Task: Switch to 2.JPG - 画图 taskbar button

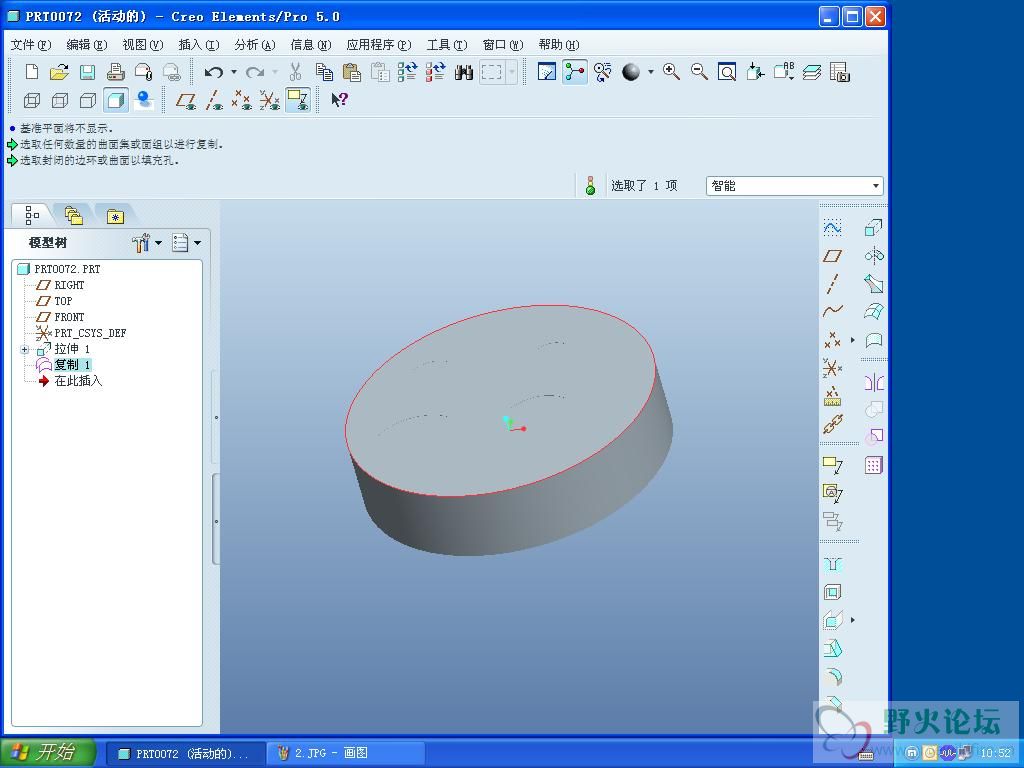Action: (x=345, y=754)
